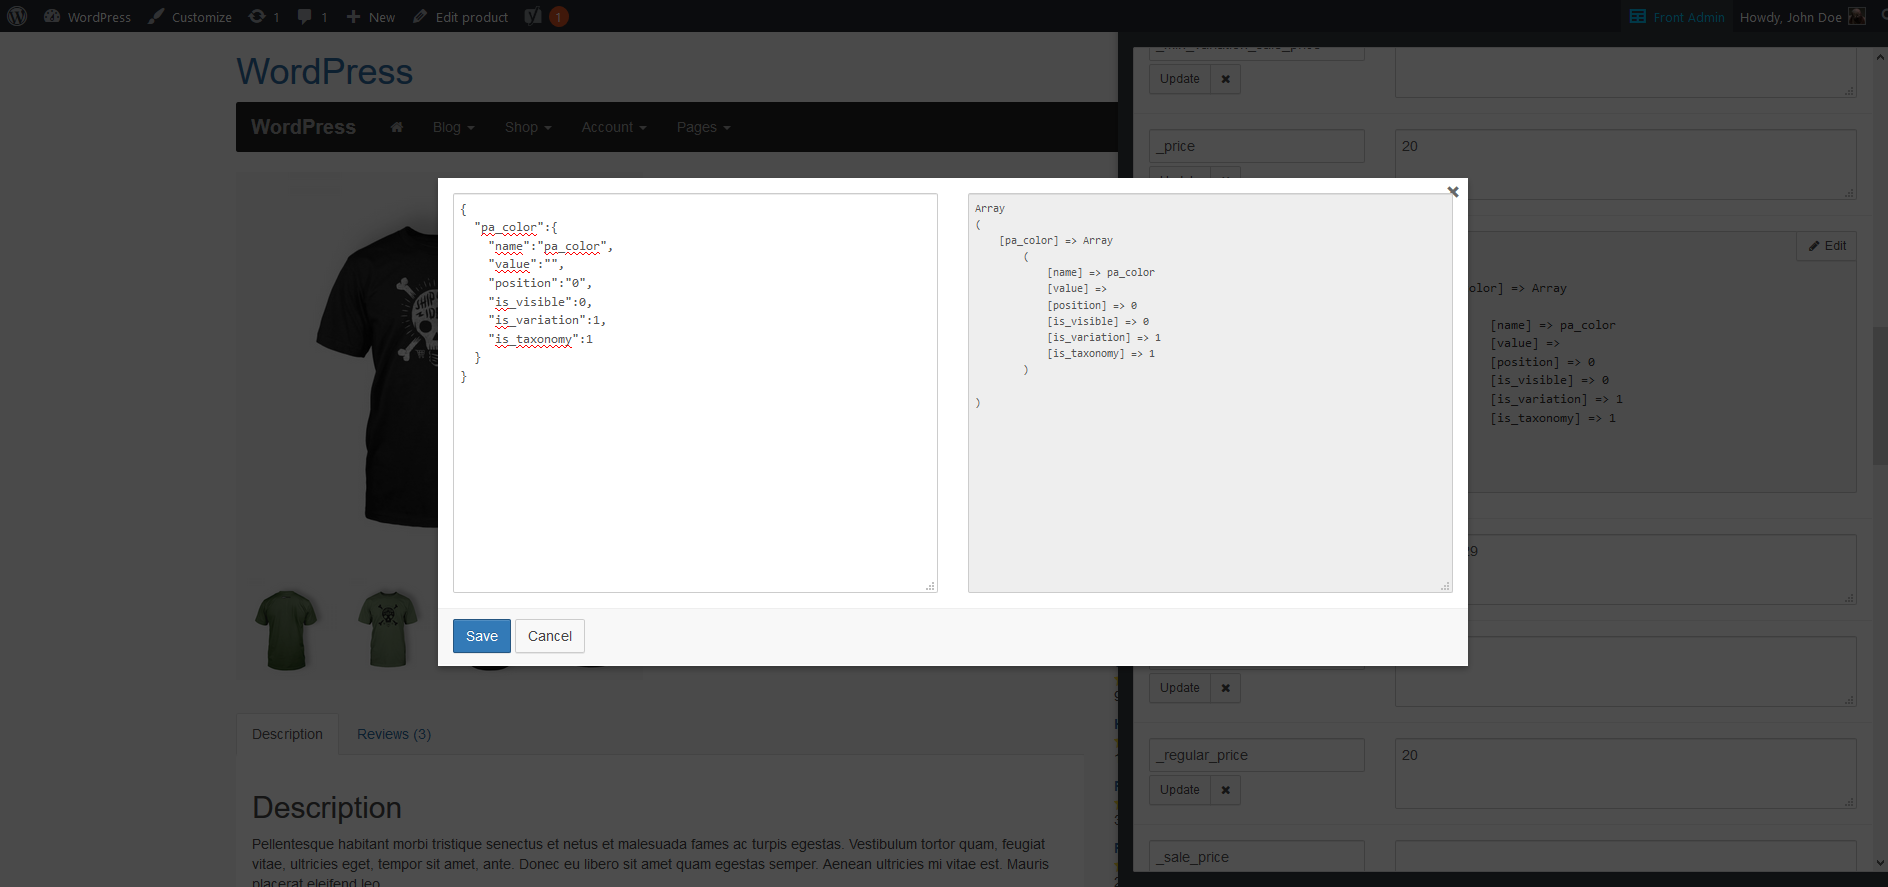This screenshot has width=1888, height=887.
Task: Expand the Shop dropdown menu
Action: pos(528,127)
